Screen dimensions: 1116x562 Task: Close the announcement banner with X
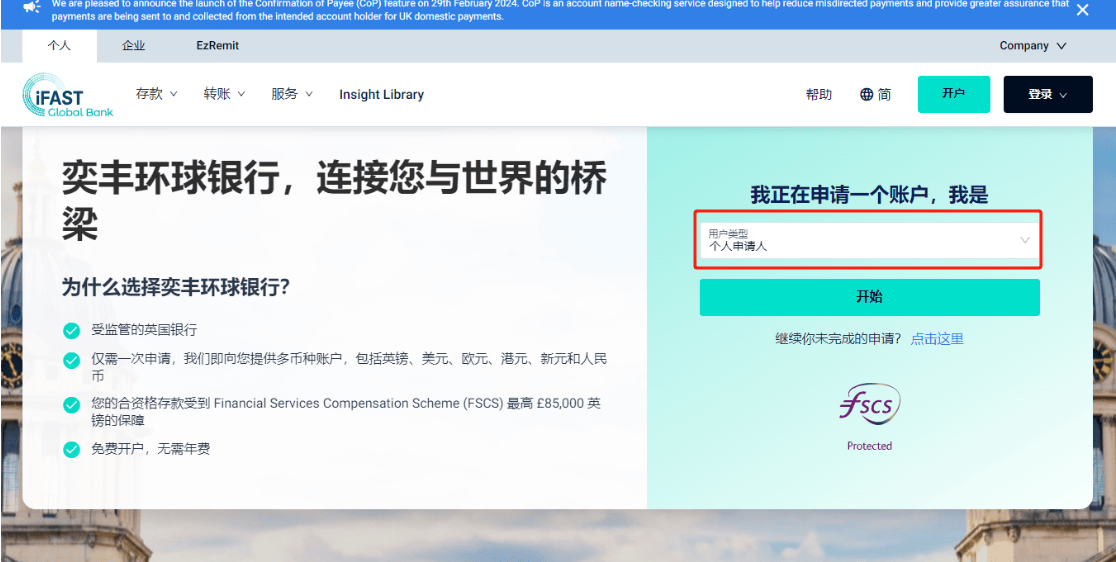[x=1082, y=10]
